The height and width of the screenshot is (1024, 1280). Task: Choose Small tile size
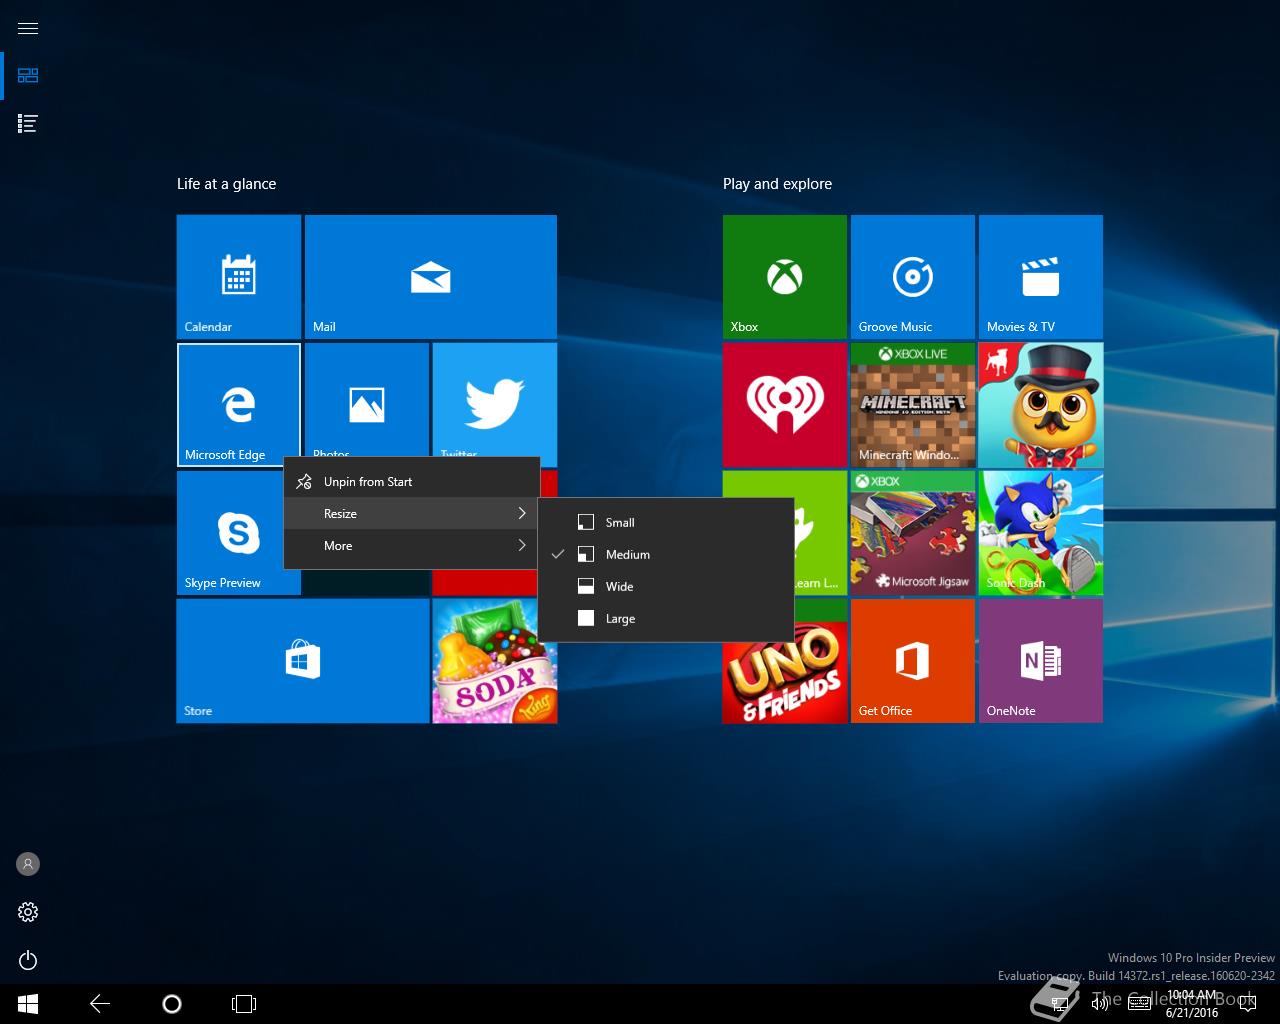666,522
